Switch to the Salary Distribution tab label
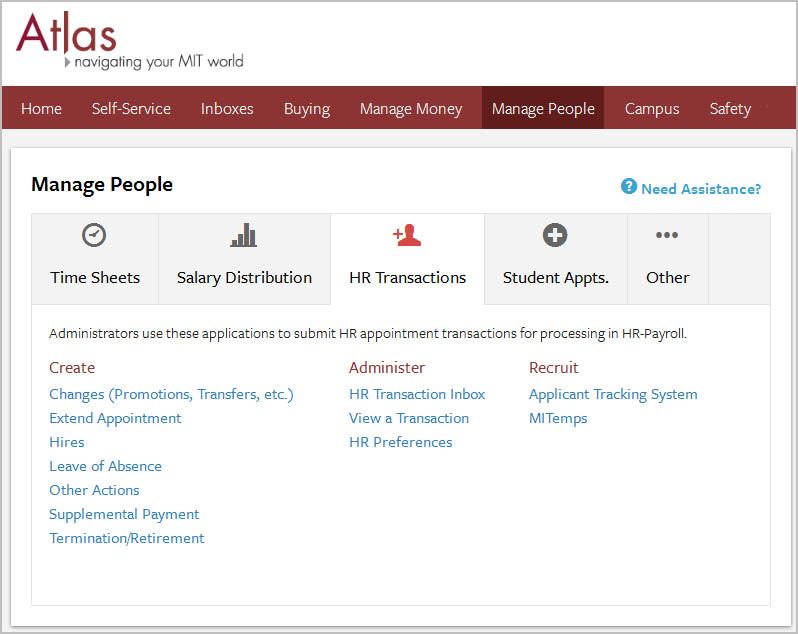This screenshot has width=798, height=634. (x=244, y=278)
